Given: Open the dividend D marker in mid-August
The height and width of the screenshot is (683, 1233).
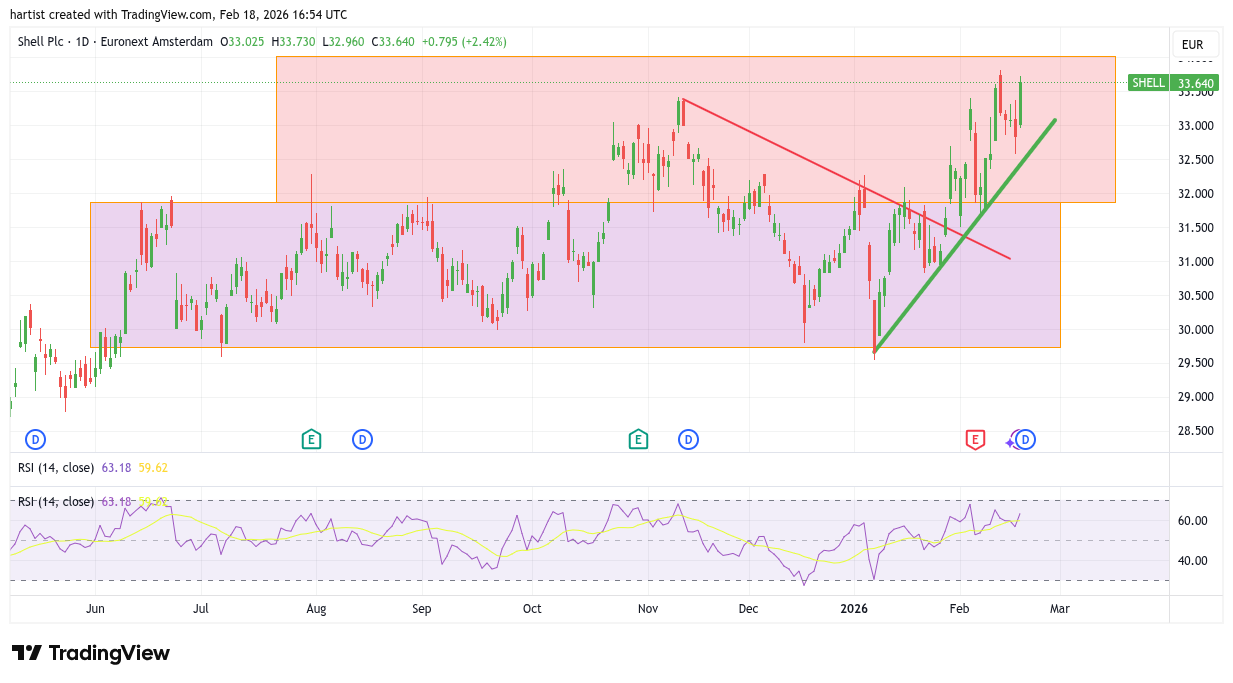Looking at the screenshot, I should 362,439.
